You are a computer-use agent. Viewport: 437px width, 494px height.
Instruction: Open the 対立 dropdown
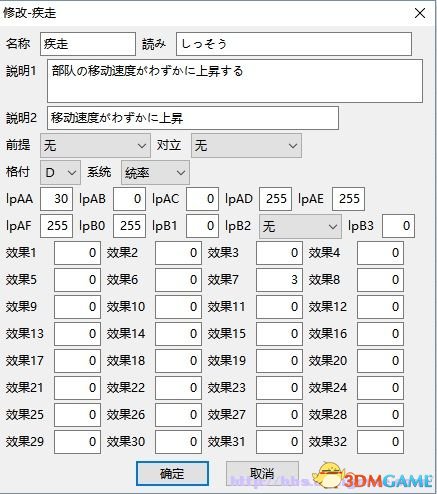[x=246, y=146]
